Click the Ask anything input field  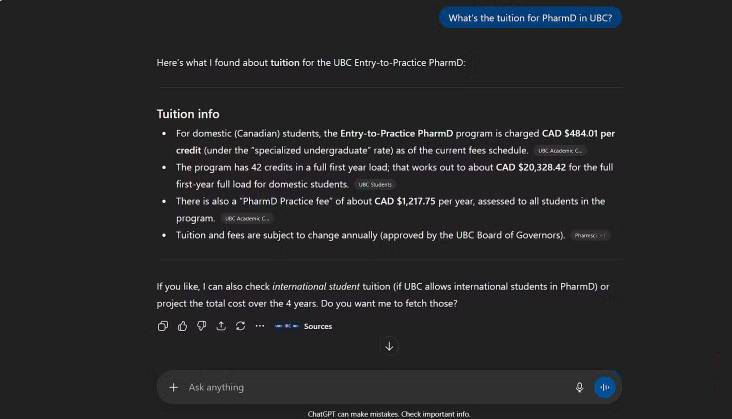pos(370,387)
